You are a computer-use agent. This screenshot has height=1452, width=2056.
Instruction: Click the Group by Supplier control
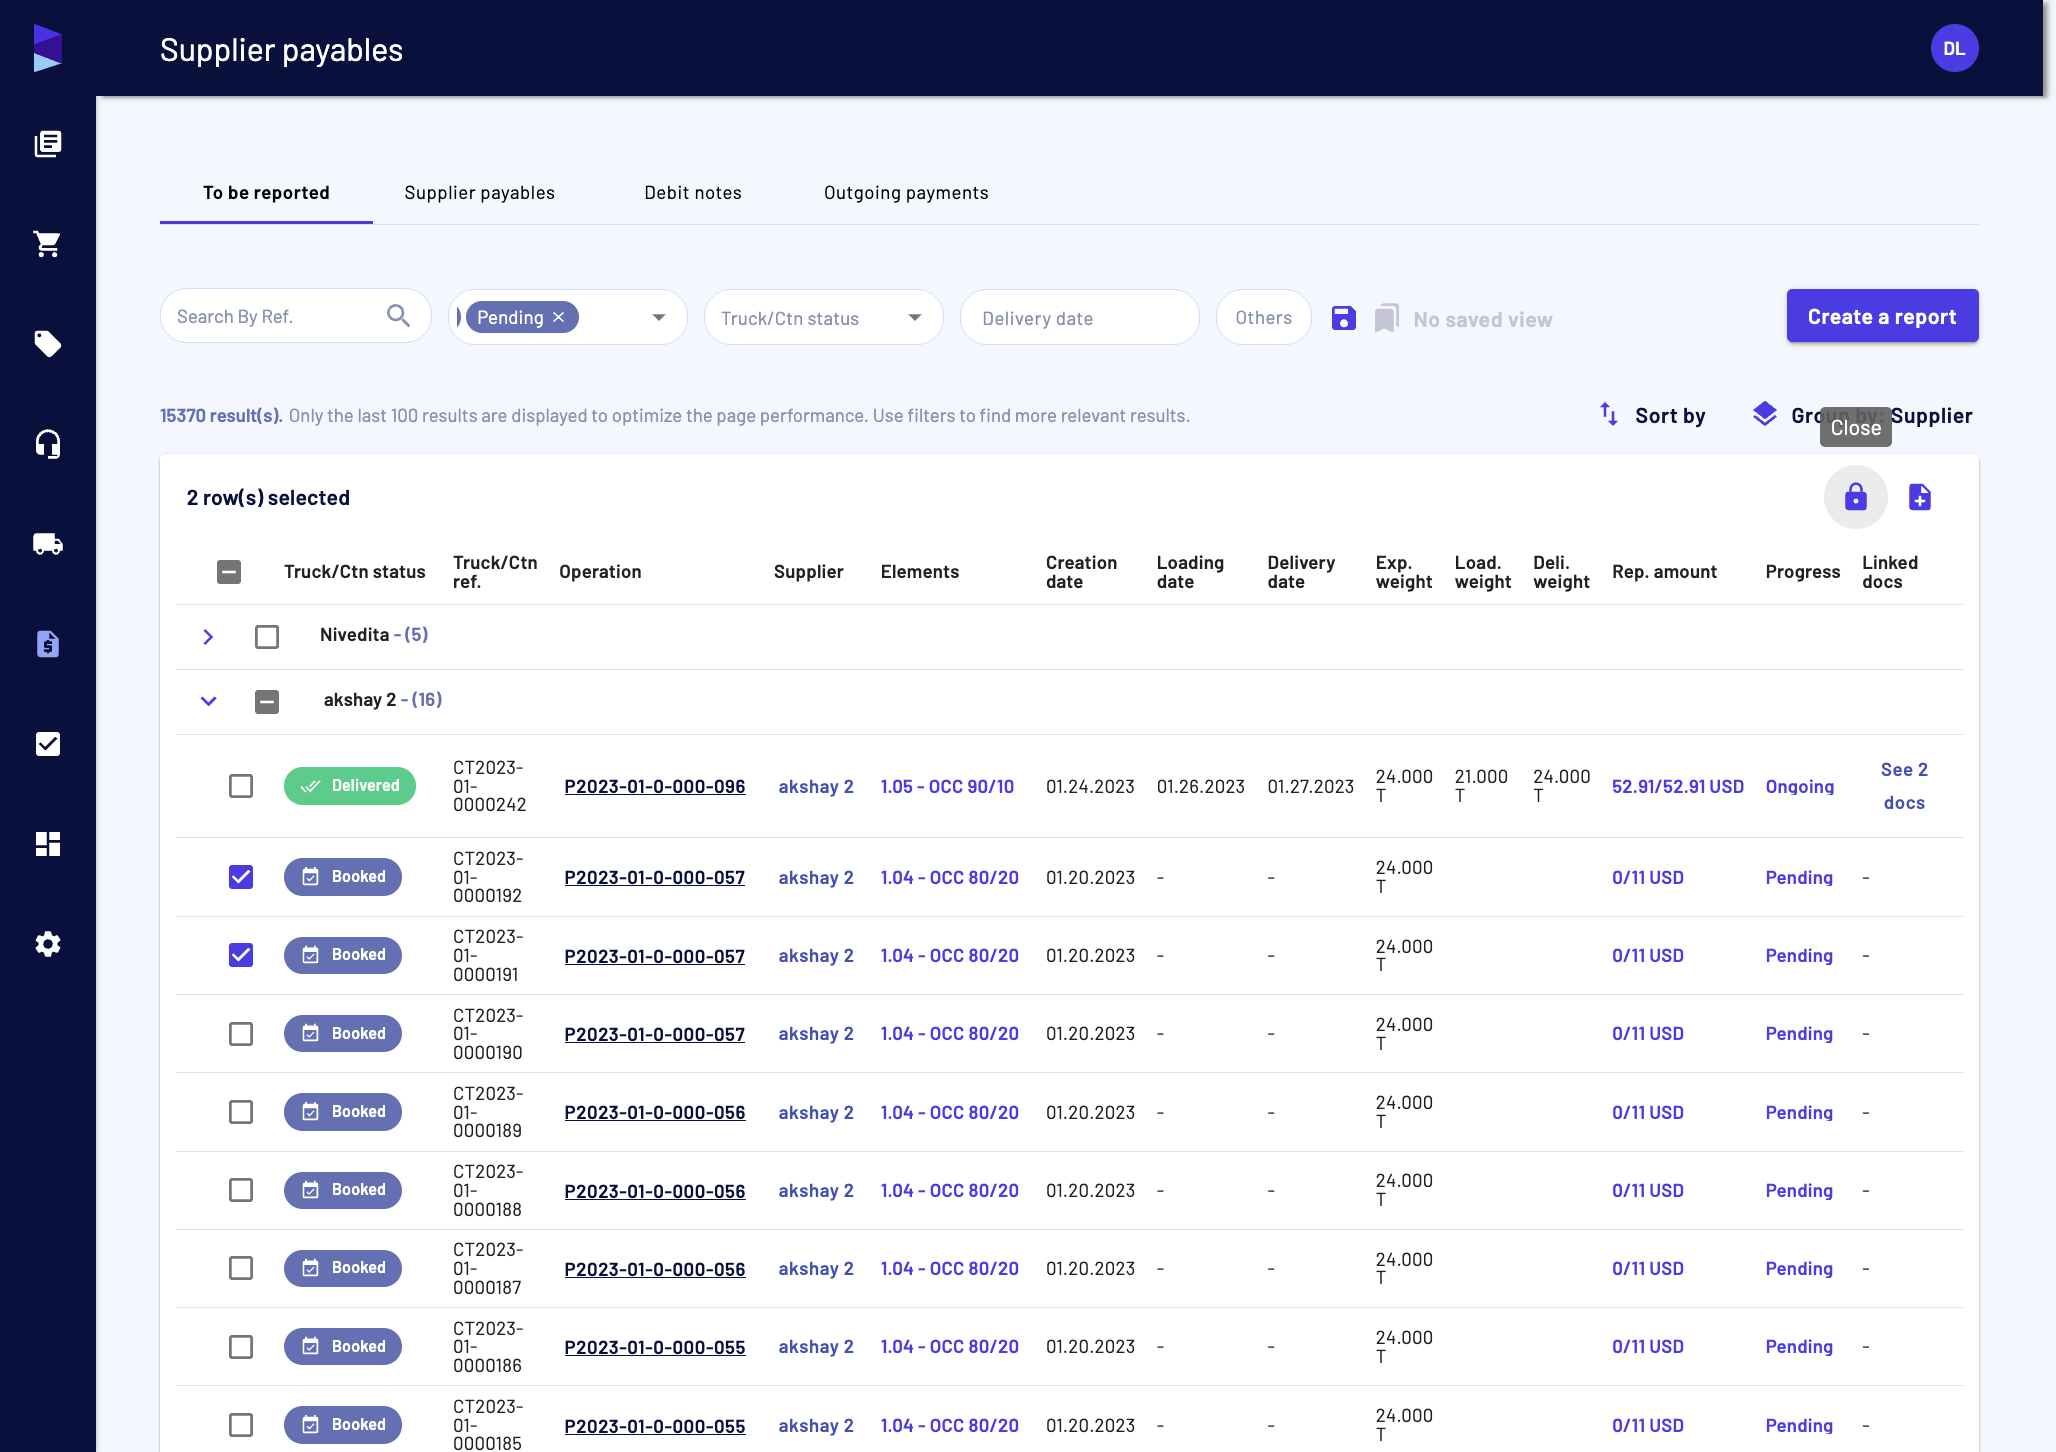coord(1862,415)
